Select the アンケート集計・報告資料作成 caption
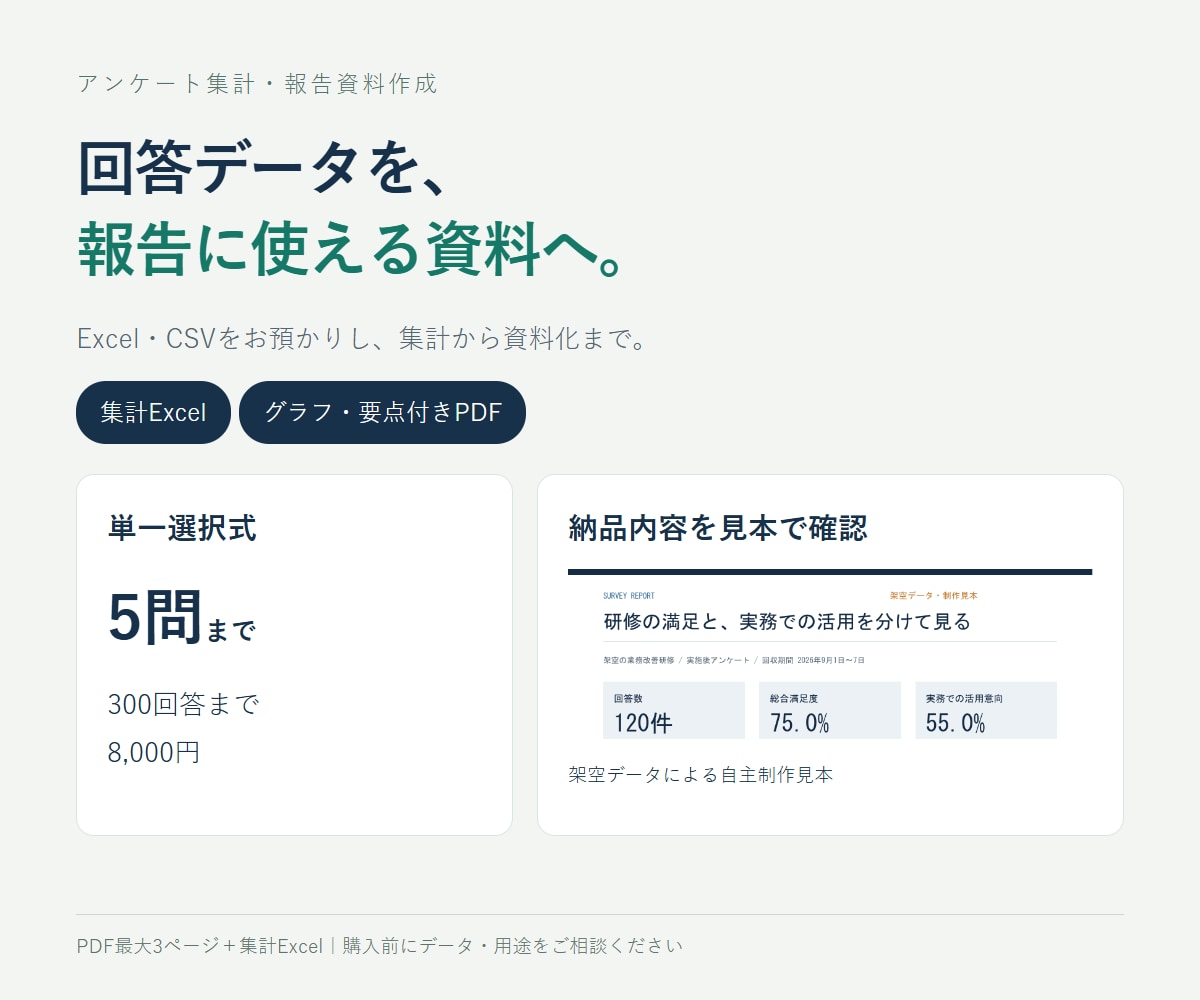The width and height of the screenshot is (1200, 1000). pos(257,84)
